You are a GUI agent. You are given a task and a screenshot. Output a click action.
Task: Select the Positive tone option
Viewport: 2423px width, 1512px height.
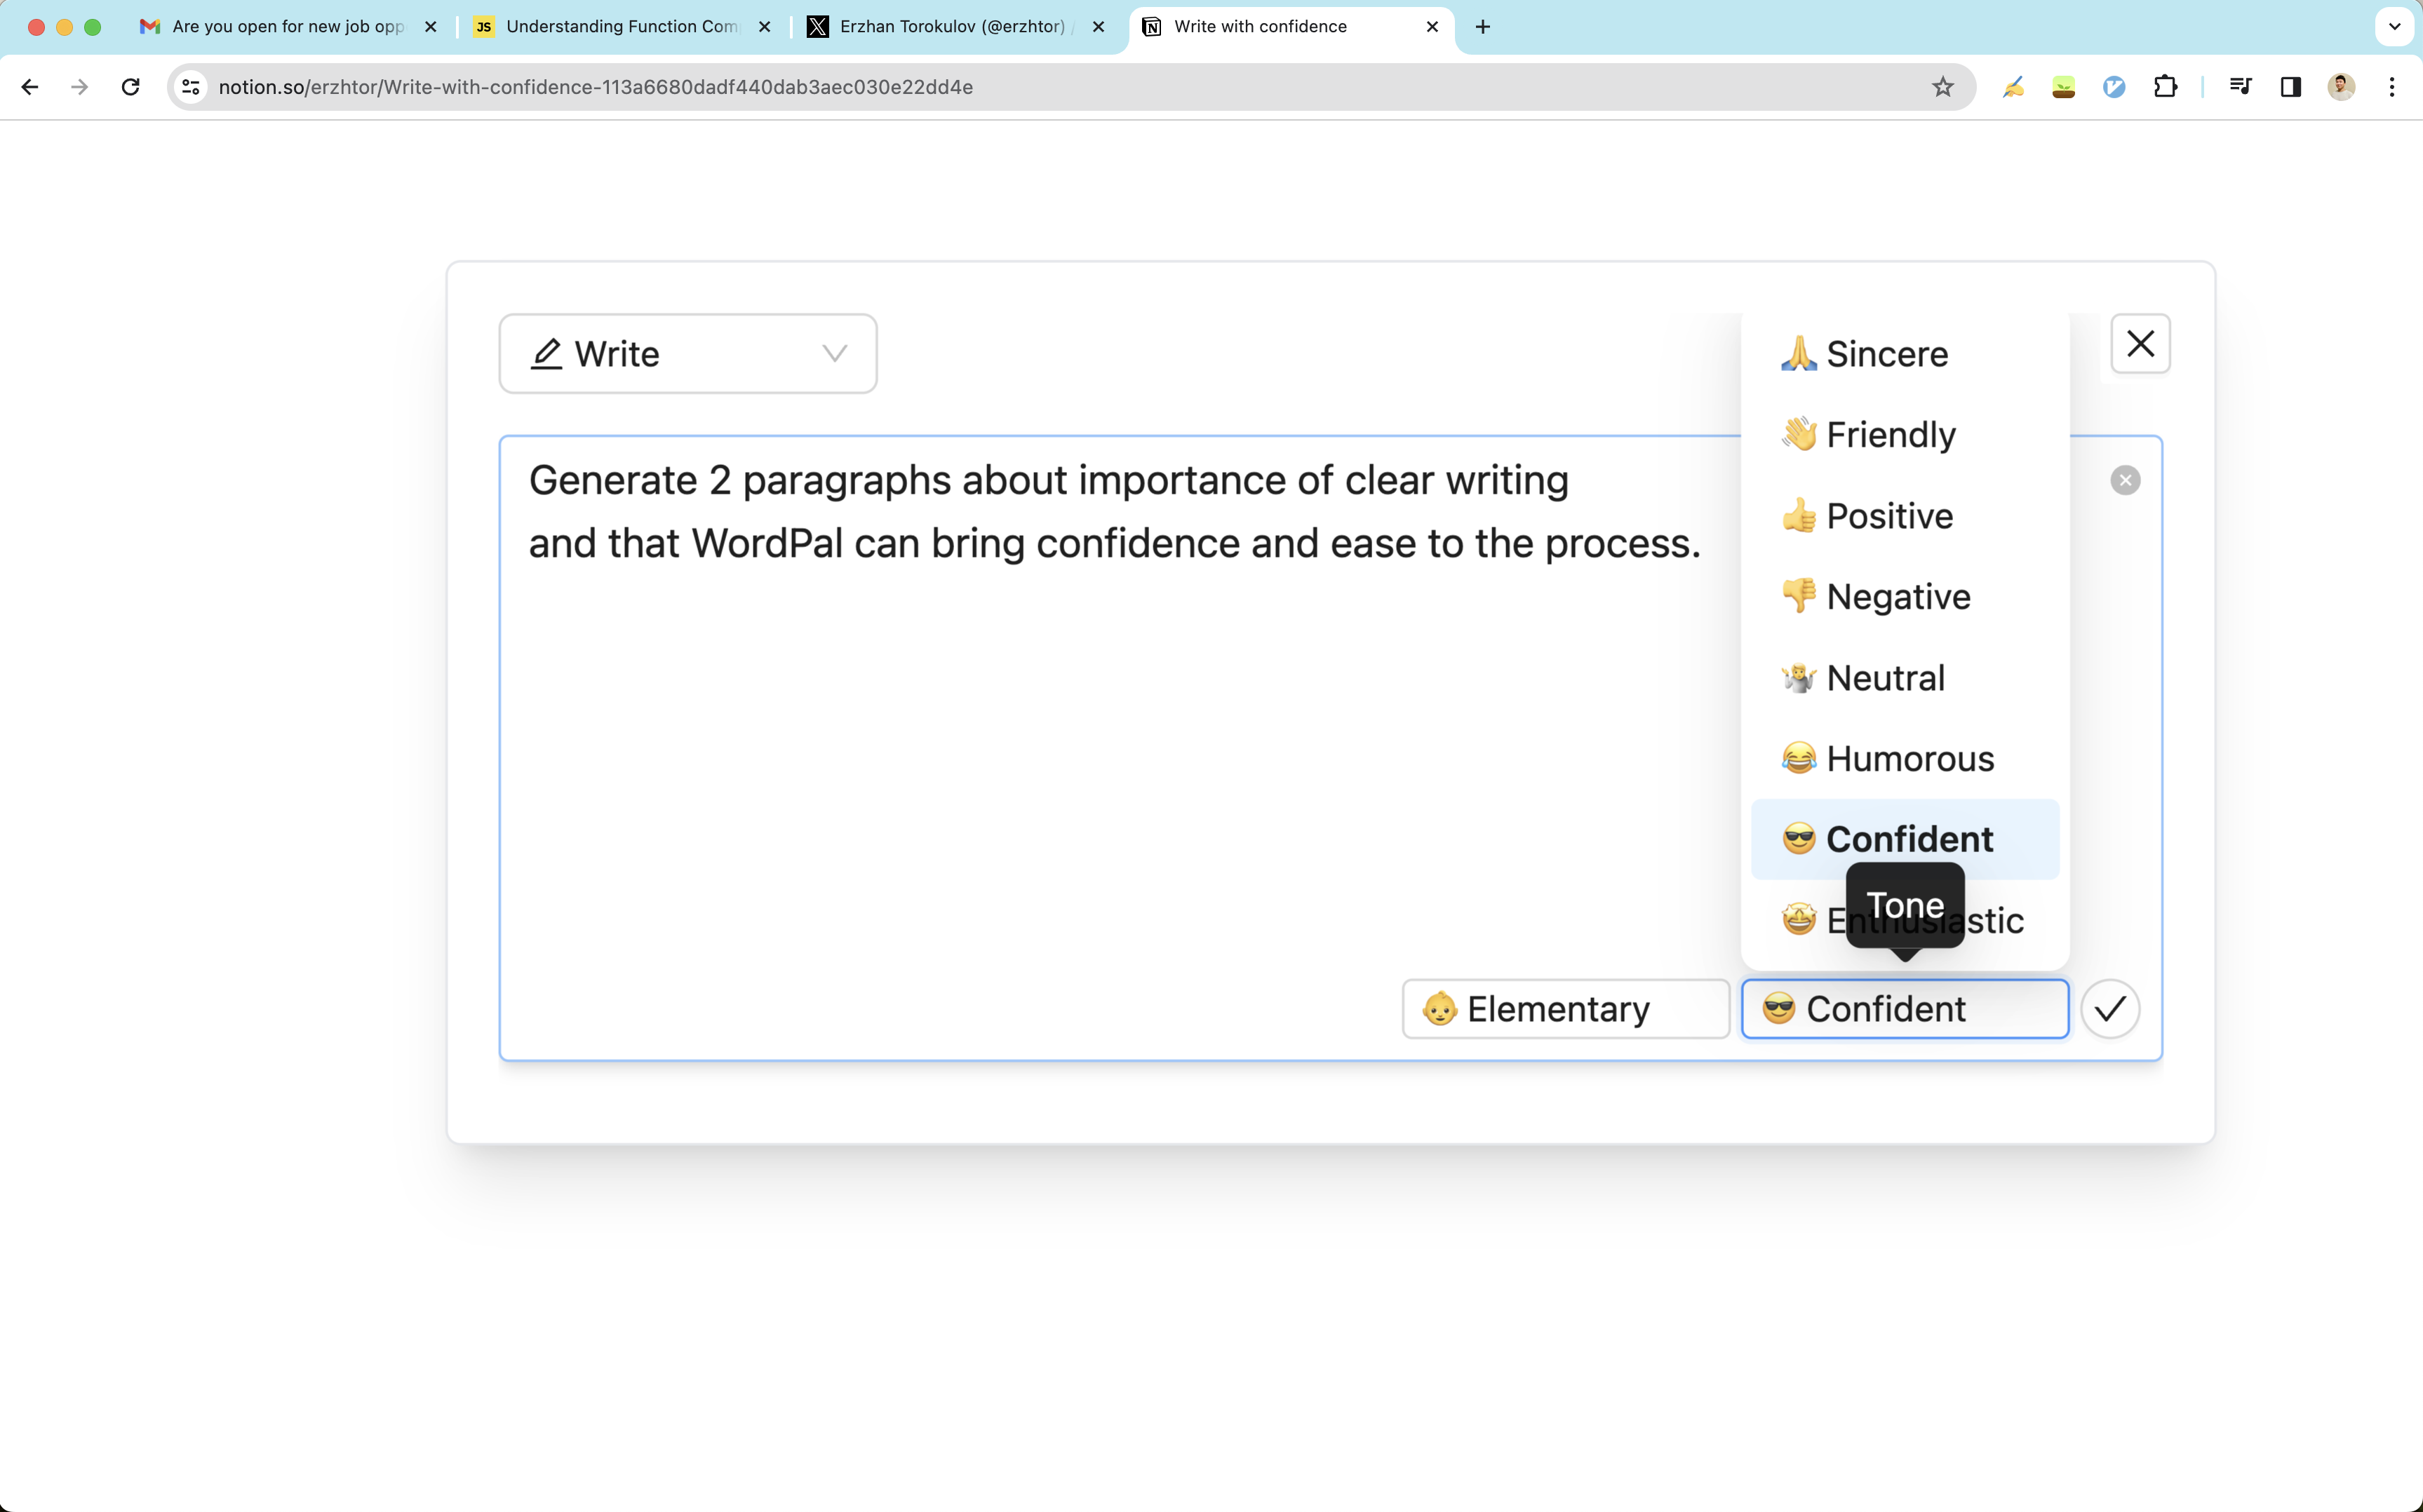click(x=1905, y=516)
